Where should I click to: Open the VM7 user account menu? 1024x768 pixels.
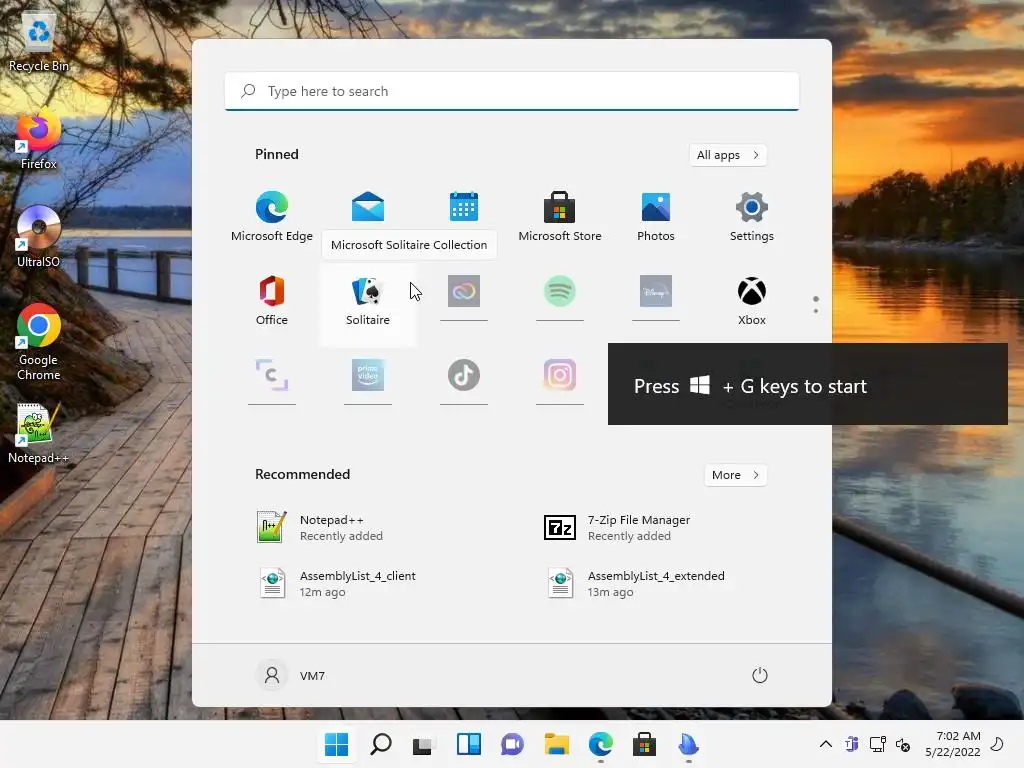(x=291, y=675)
